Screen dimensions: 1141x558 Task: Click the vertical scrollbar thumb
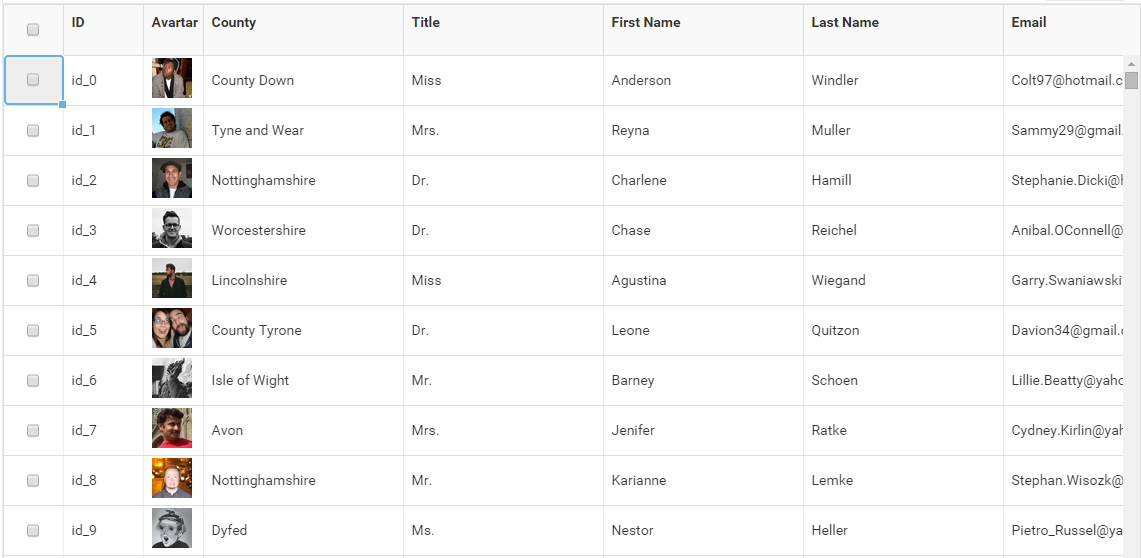(1131, 81)
